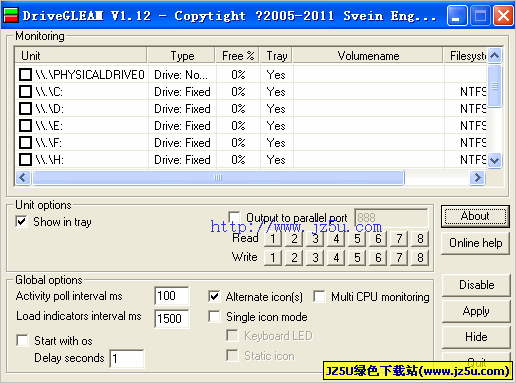
Task: Sort list by Volumename column header
Action: pyautogui.click(x=368, y=55)
